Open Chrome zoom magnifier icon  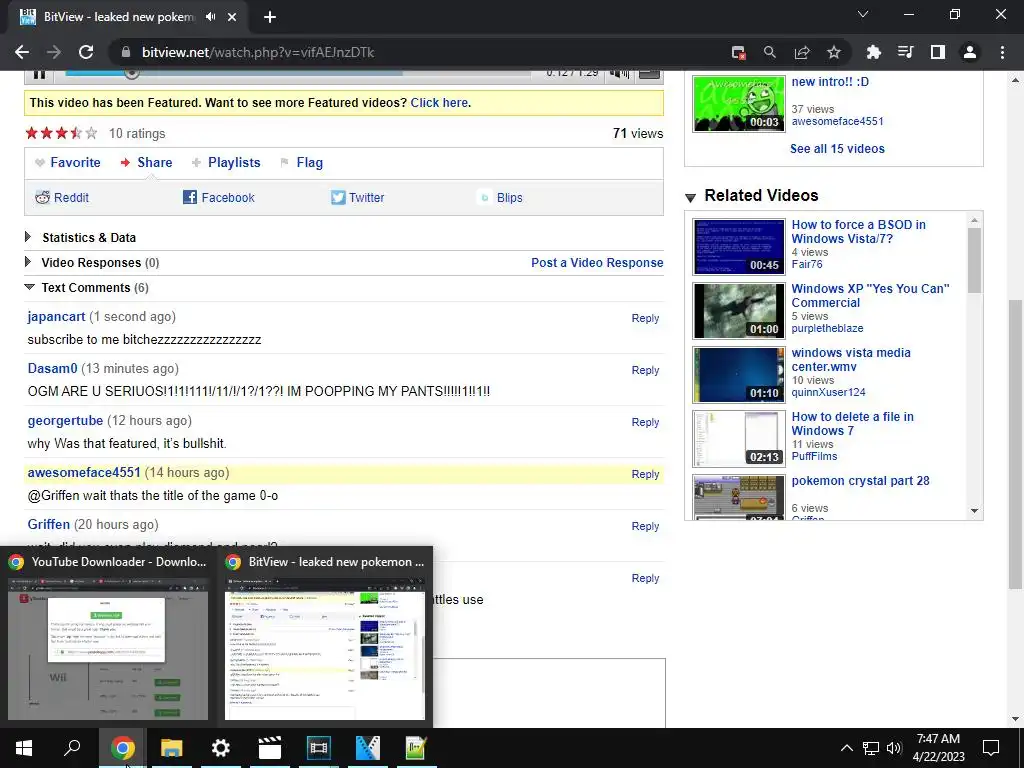[770, 52]
